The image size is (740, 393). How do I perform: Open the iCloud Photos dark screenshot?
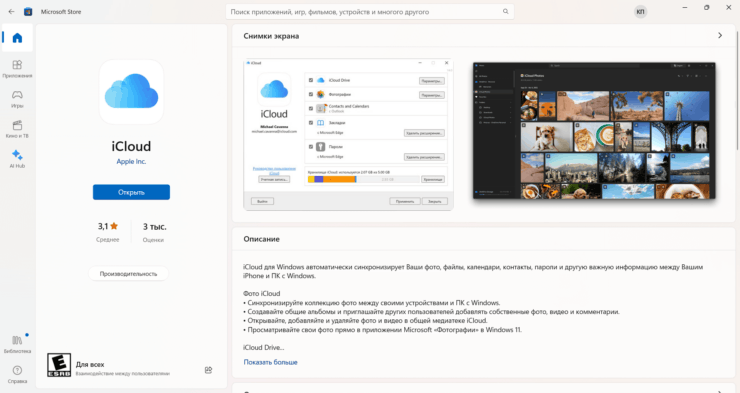tap(594, 131)
